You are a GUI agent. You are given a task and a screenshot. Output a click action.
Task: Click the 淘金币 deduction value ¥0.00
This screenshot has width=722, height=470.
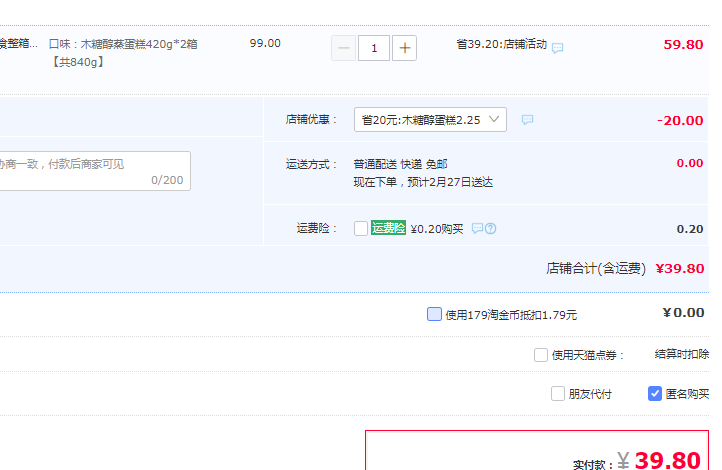[683, 313]
